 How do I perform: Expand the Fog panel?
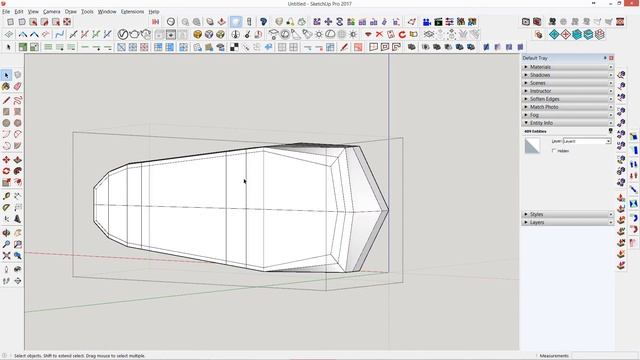click(568, 115)
